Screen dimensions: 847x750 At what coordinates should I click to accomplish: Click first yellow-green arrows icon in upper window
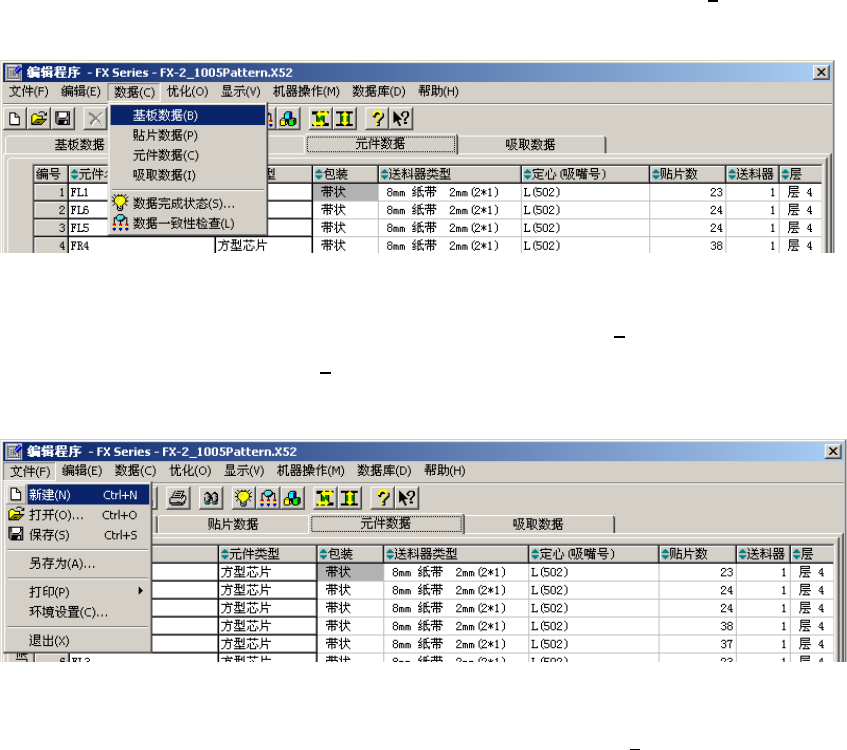pyautogui.click(x=320, y=118)
